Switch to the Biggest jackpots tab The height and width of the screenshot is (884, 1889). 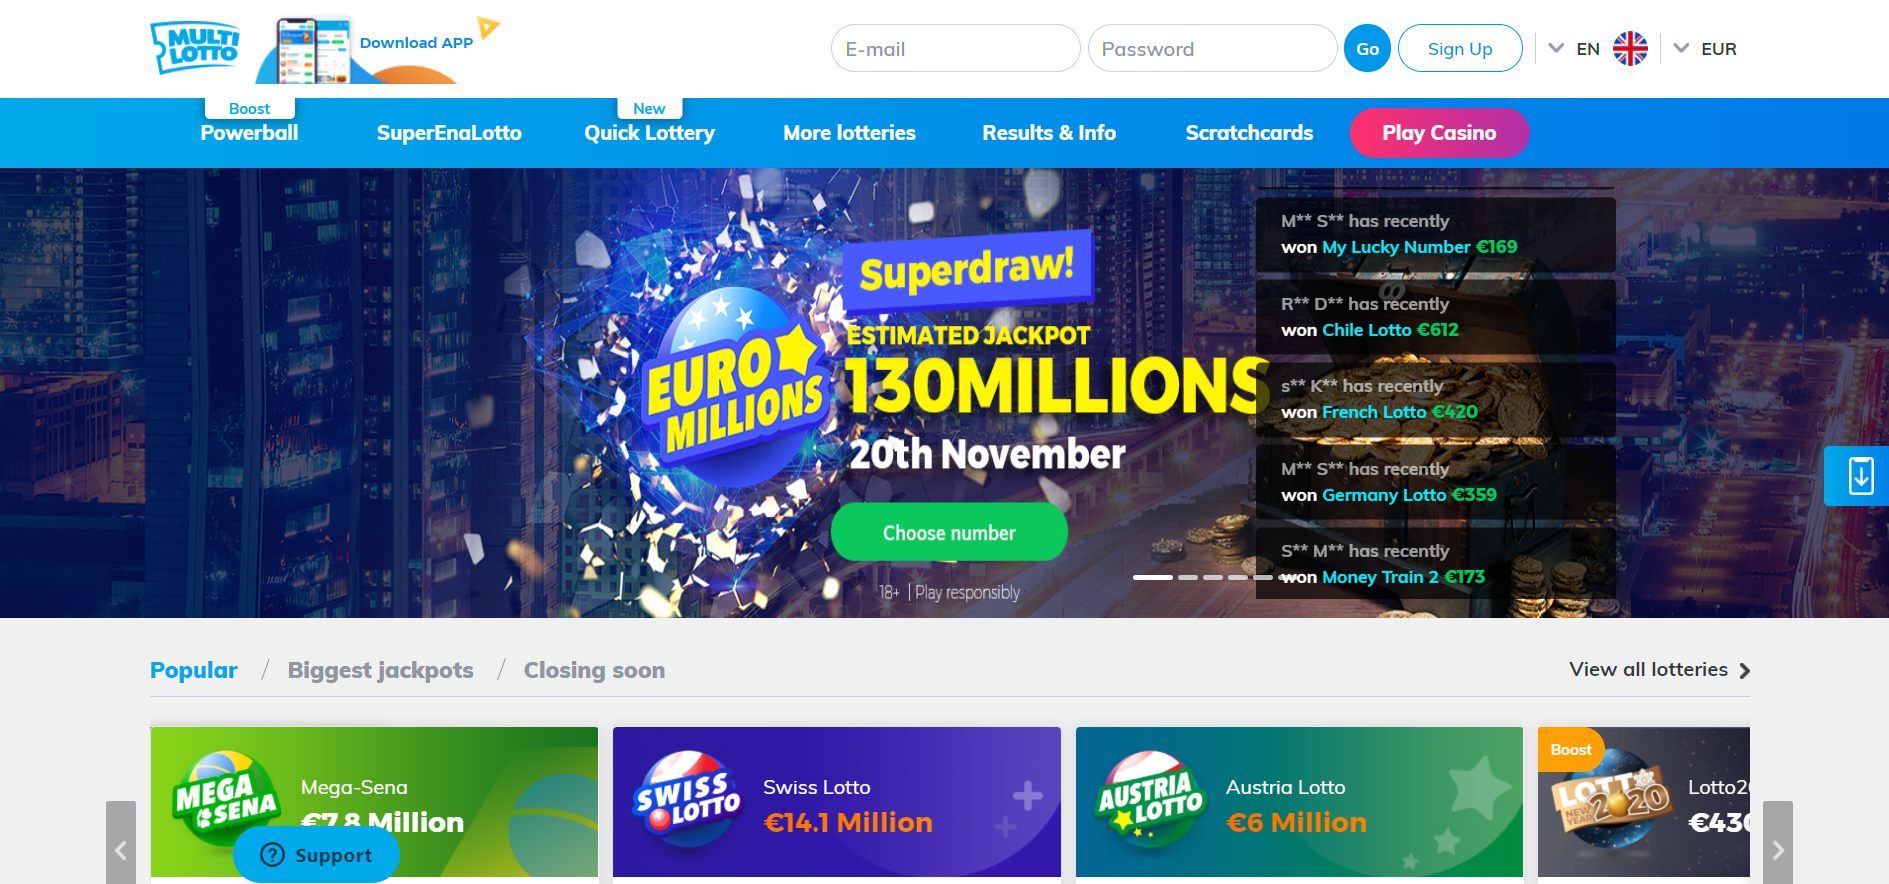[381, 670]
